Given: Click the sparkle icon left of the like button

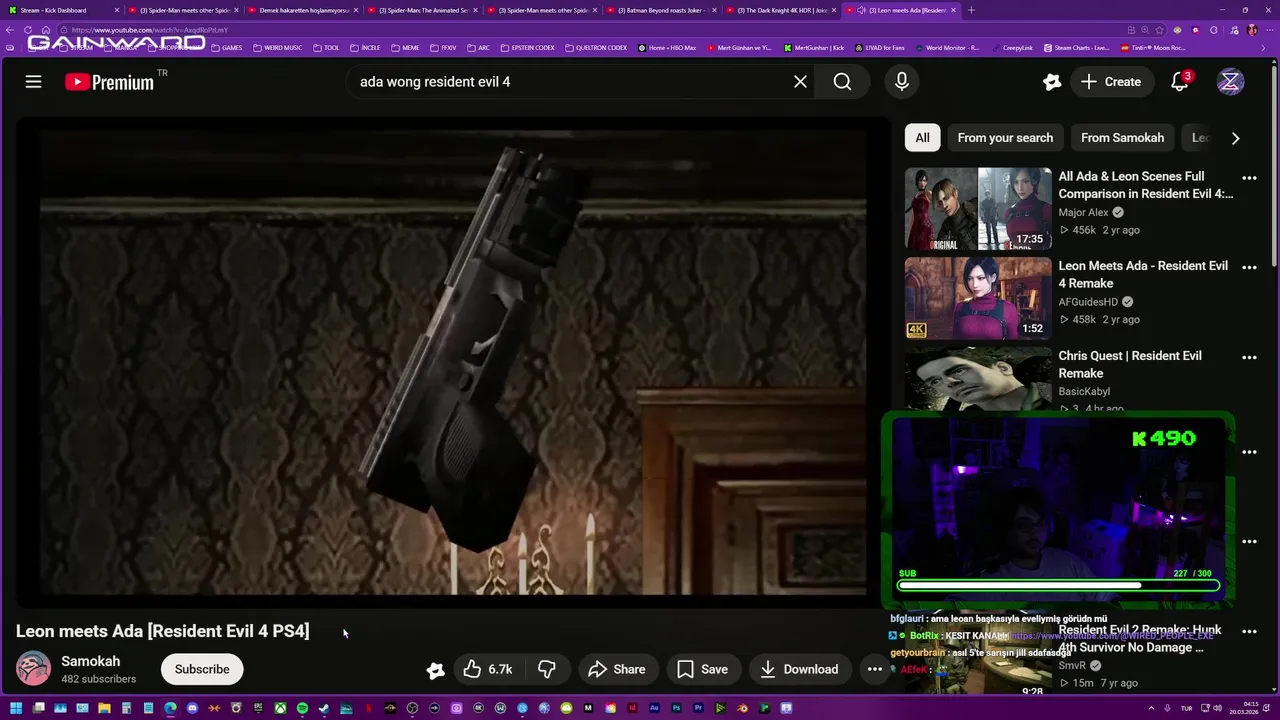Looking at the screenshot, I should [435, 670].
